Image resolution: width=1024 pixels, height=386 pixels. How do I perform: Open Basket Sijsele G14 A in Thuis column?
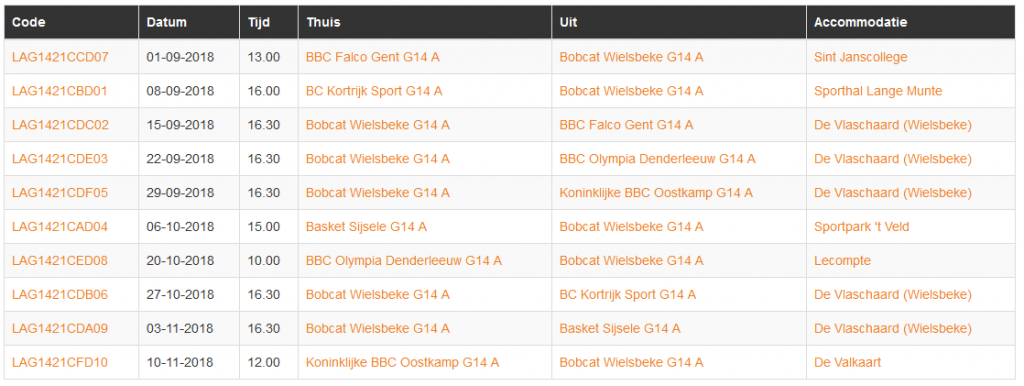(x=366, y=227)
